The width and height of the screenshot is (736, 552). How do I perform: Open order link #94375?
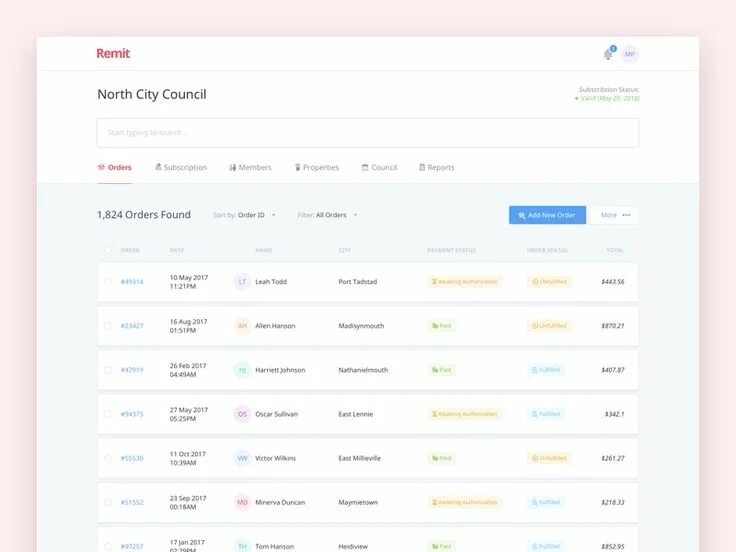[x=132, y=414]
